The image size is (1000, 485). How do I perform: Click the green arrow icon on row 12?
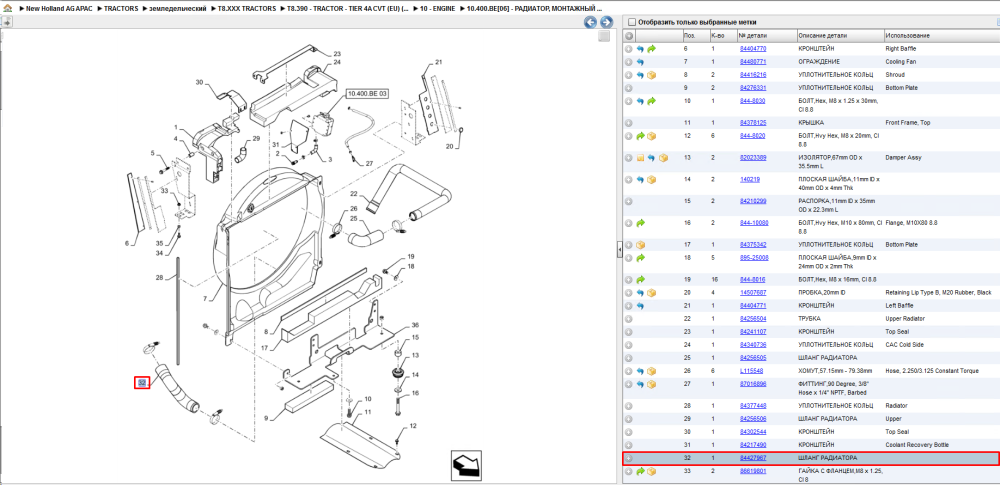point(640,136)
